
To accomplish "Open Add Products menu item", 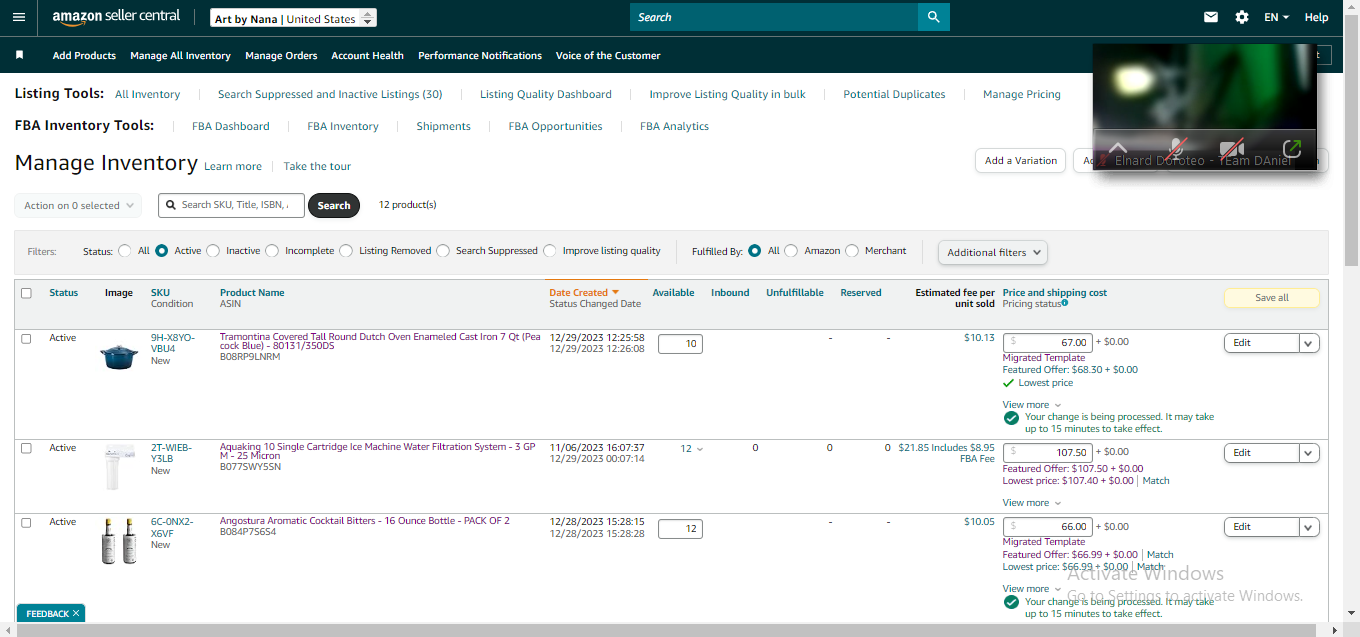I will coord(84,55).
